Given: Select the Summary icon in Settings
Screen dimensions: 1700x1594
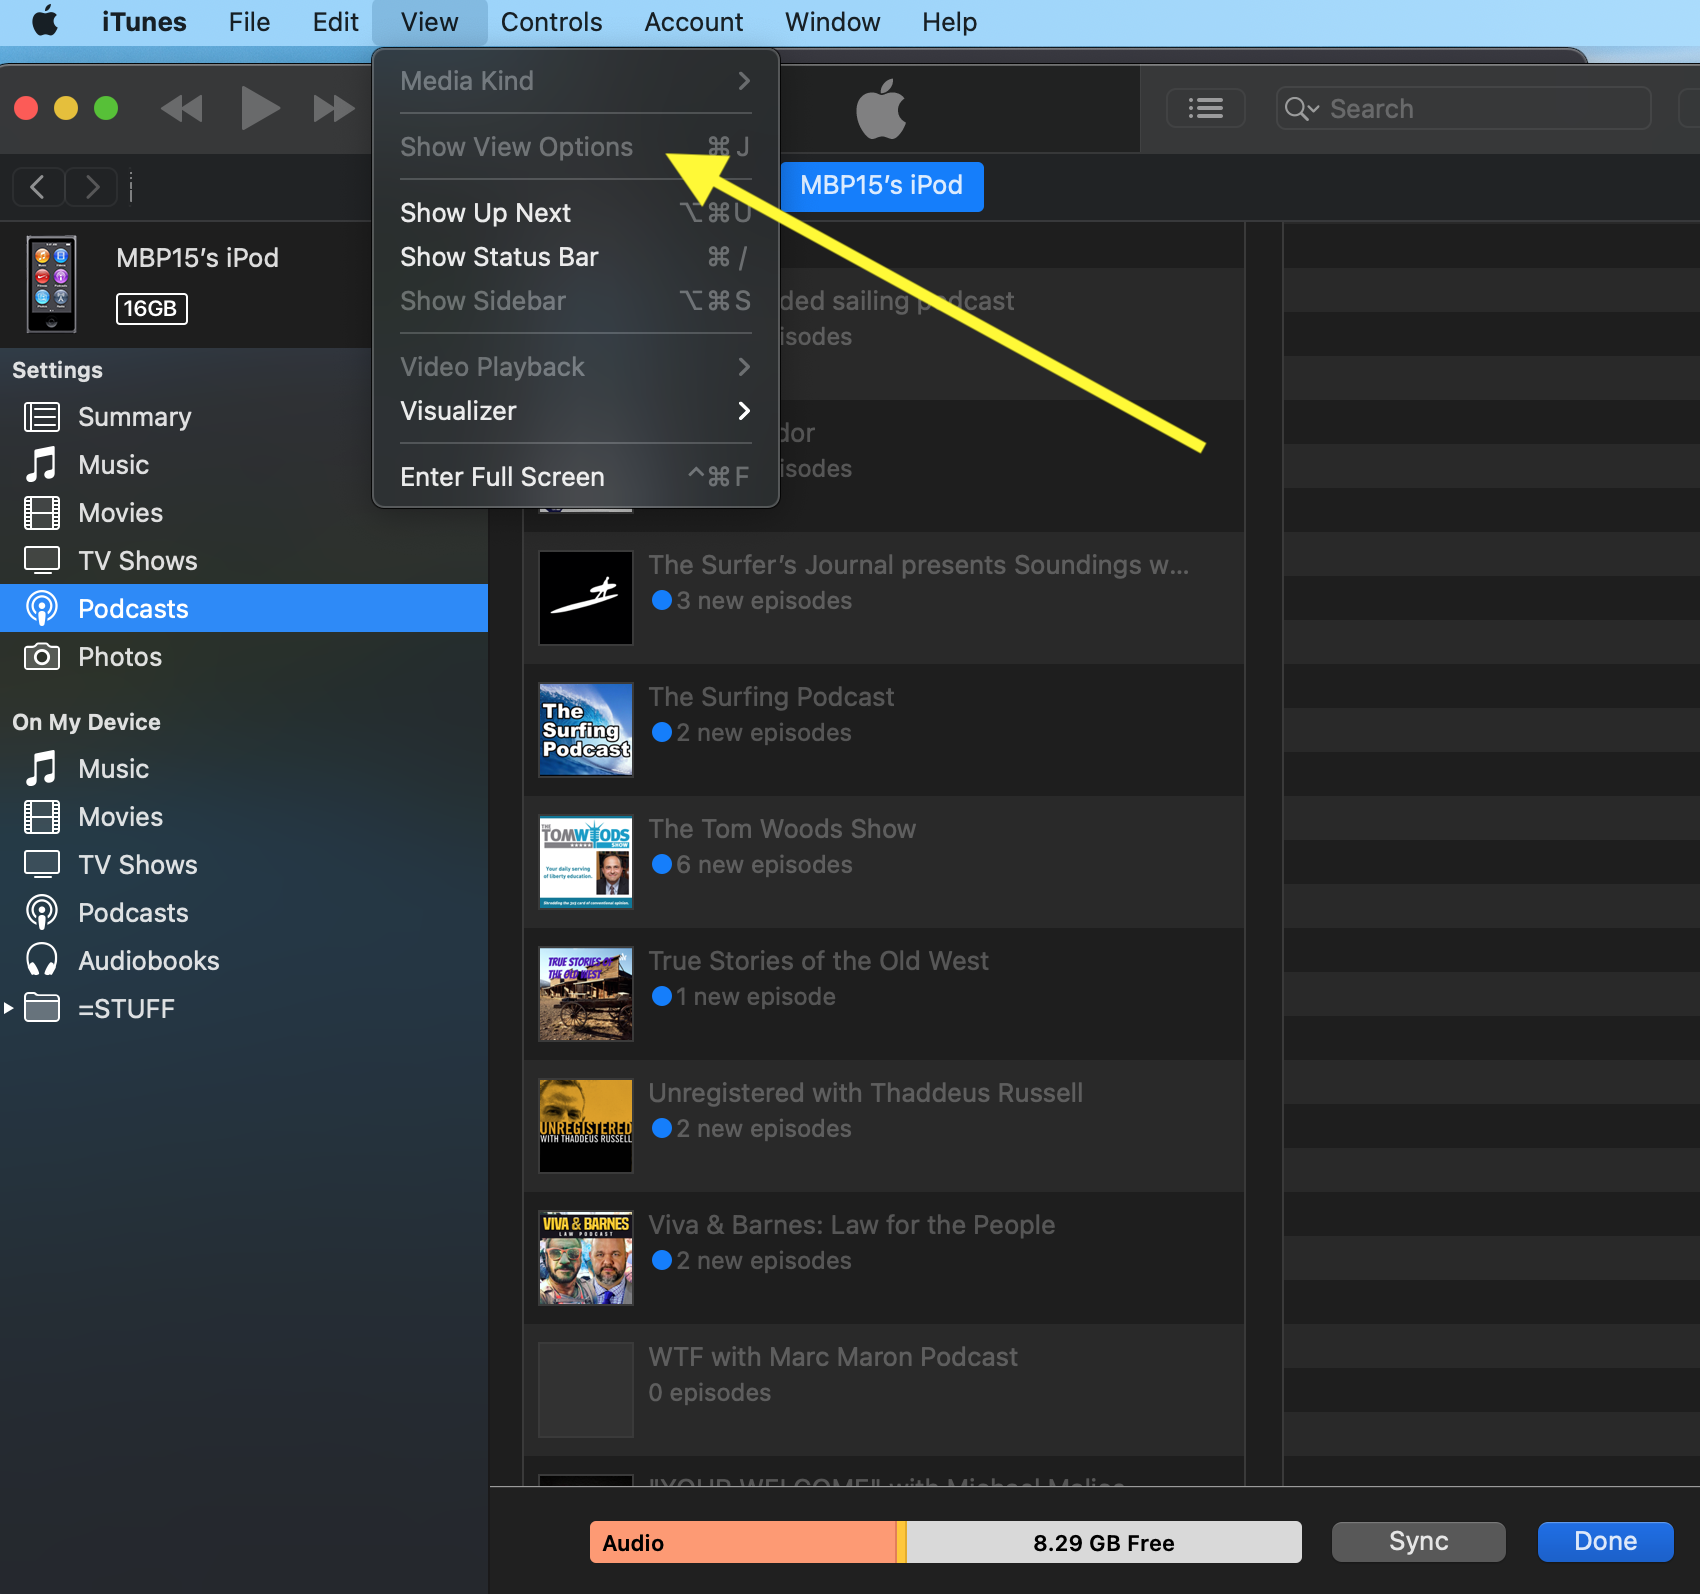Looking at the screenshot, I should coord(42,417).
